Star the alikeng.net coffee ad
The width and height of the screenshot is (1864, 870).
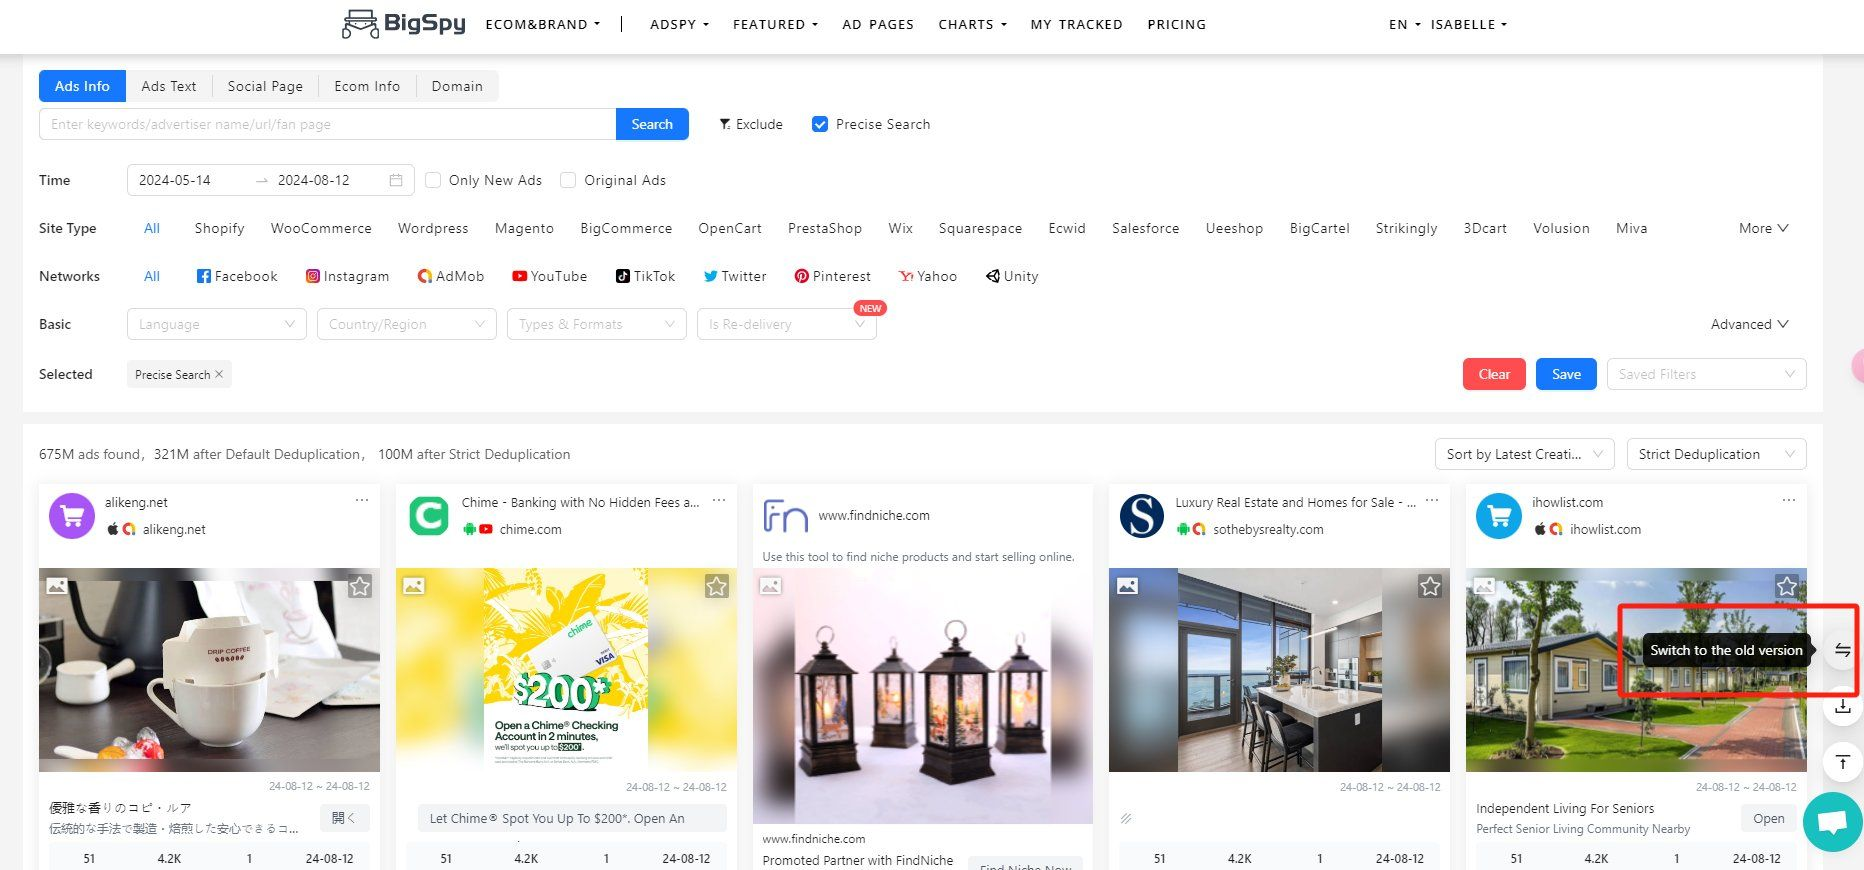click(x=360, y=587)
